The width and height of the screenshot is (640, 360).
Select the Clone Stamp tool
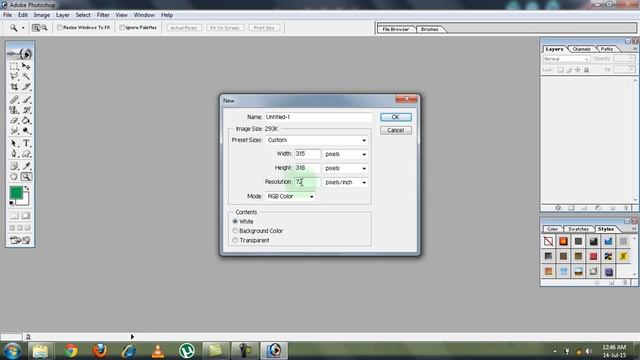(x=14, y=110)
